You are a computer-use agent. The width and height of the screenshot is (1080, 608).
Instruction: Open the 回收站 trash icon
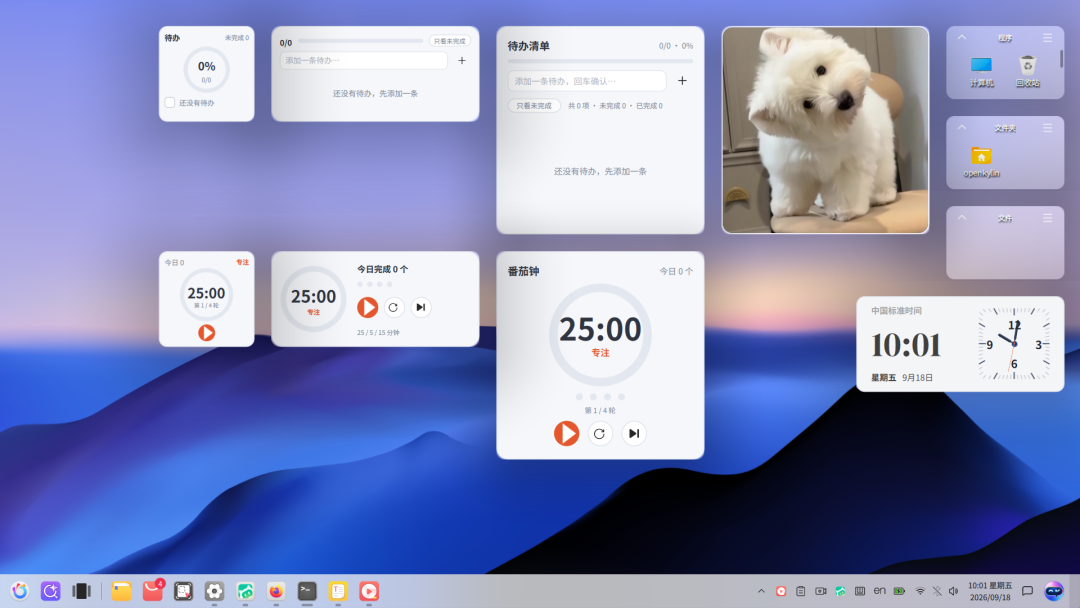pyautogui.click(x=1028, y=71)
